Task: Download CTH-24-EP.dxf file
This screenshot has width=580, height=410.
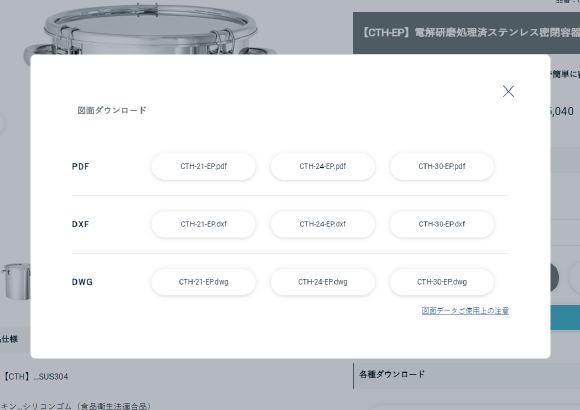Action: tap(323, 224)
